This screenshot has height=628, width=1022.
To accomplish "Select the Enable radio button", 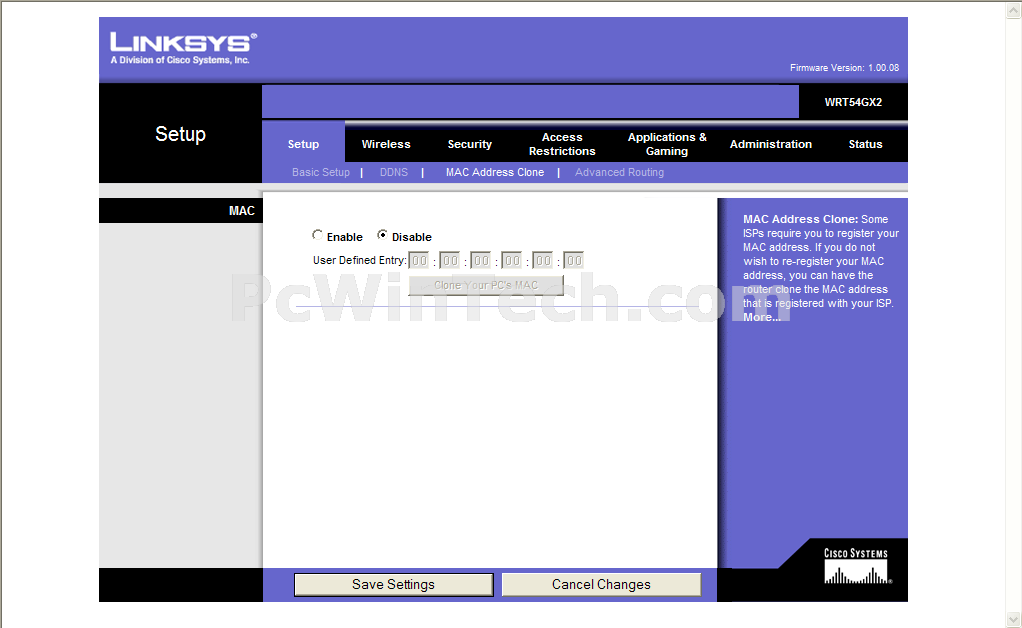I will (317, 235).
